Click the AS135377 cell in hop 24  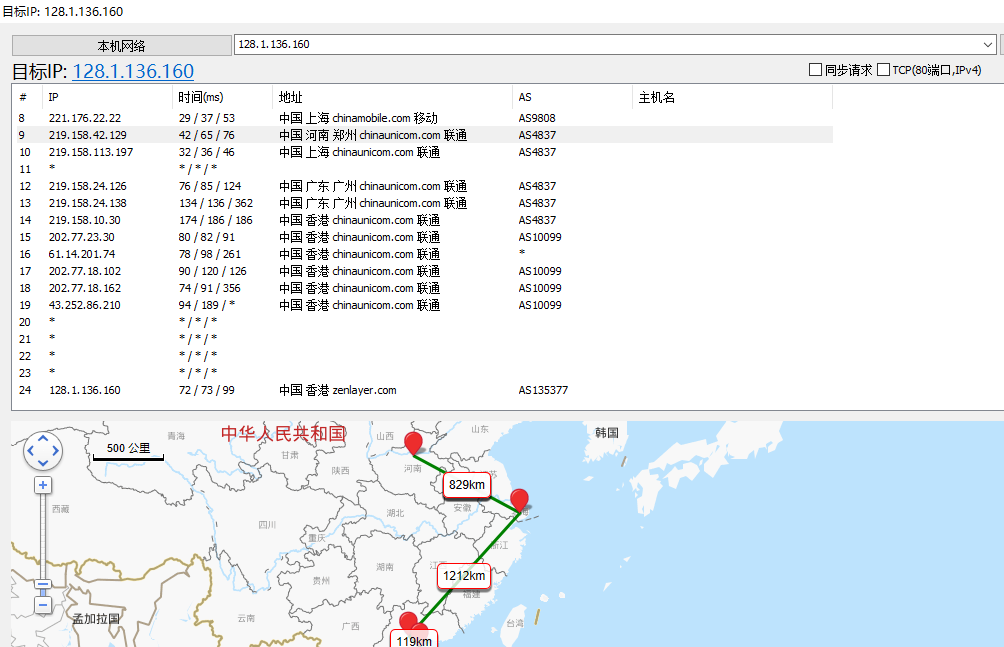(x=543, y=390)
